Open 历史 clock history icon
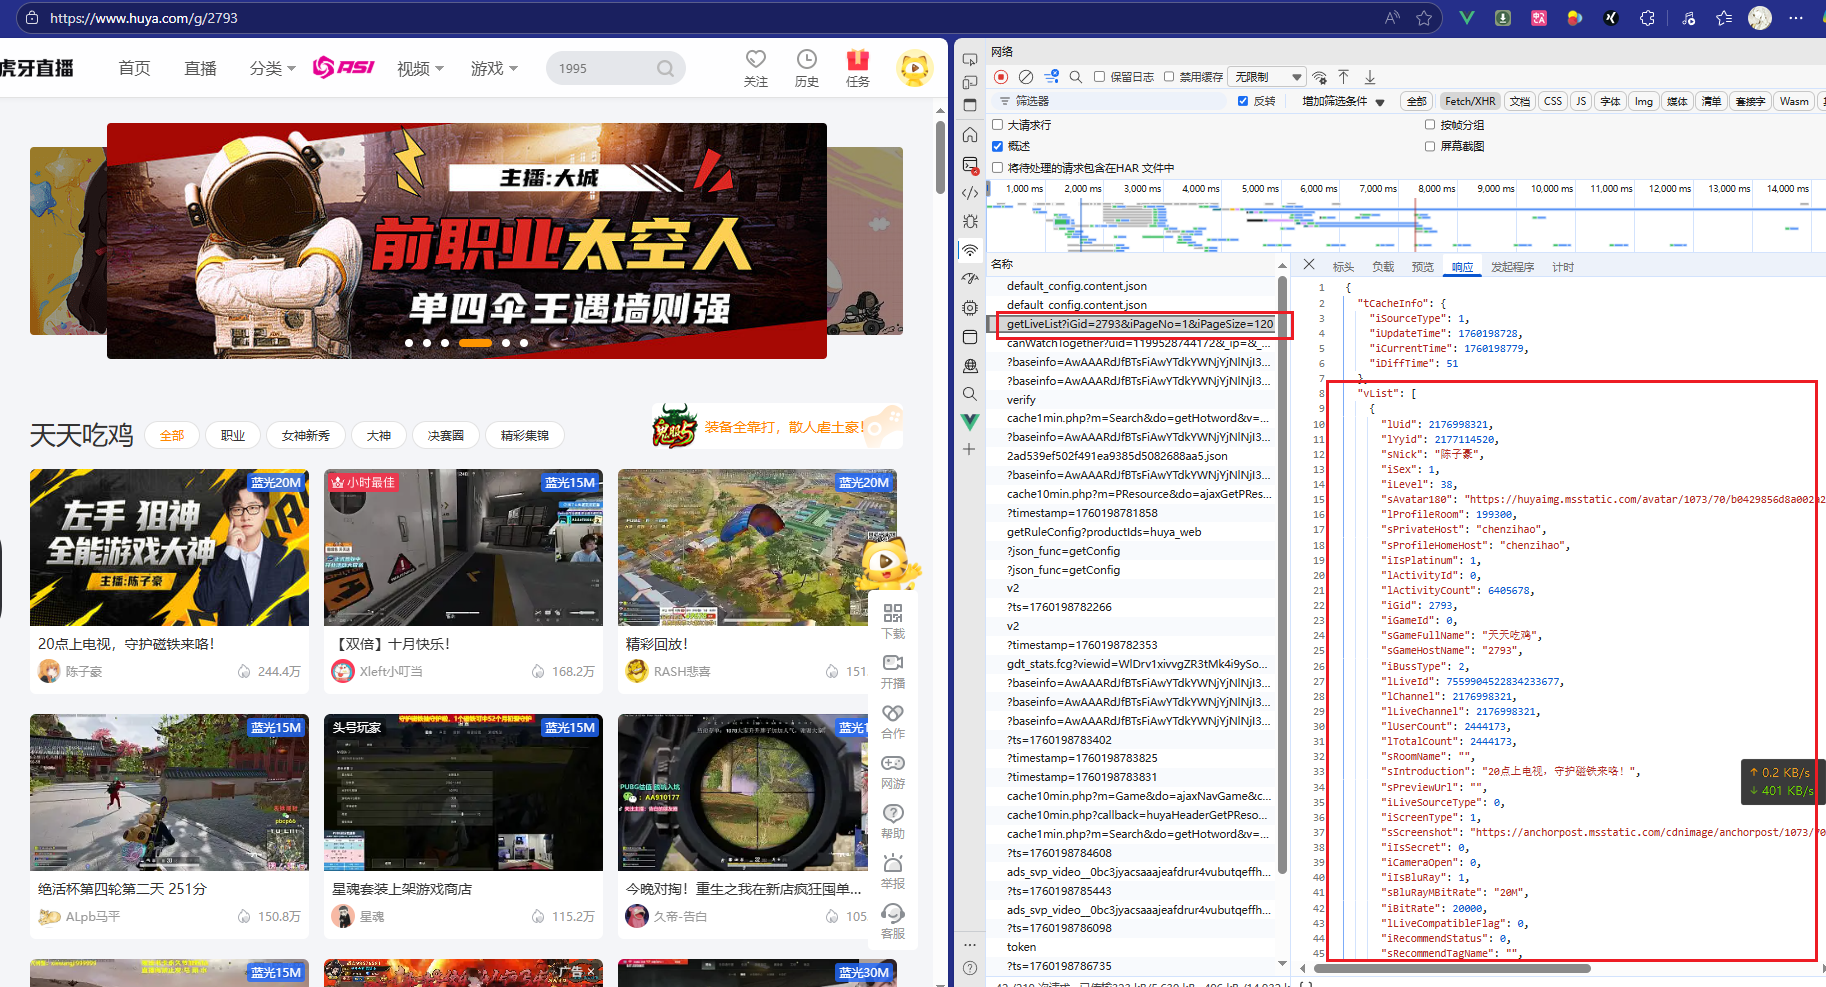The width and height of the screenshot is (1826, 987). coord(807,60)
